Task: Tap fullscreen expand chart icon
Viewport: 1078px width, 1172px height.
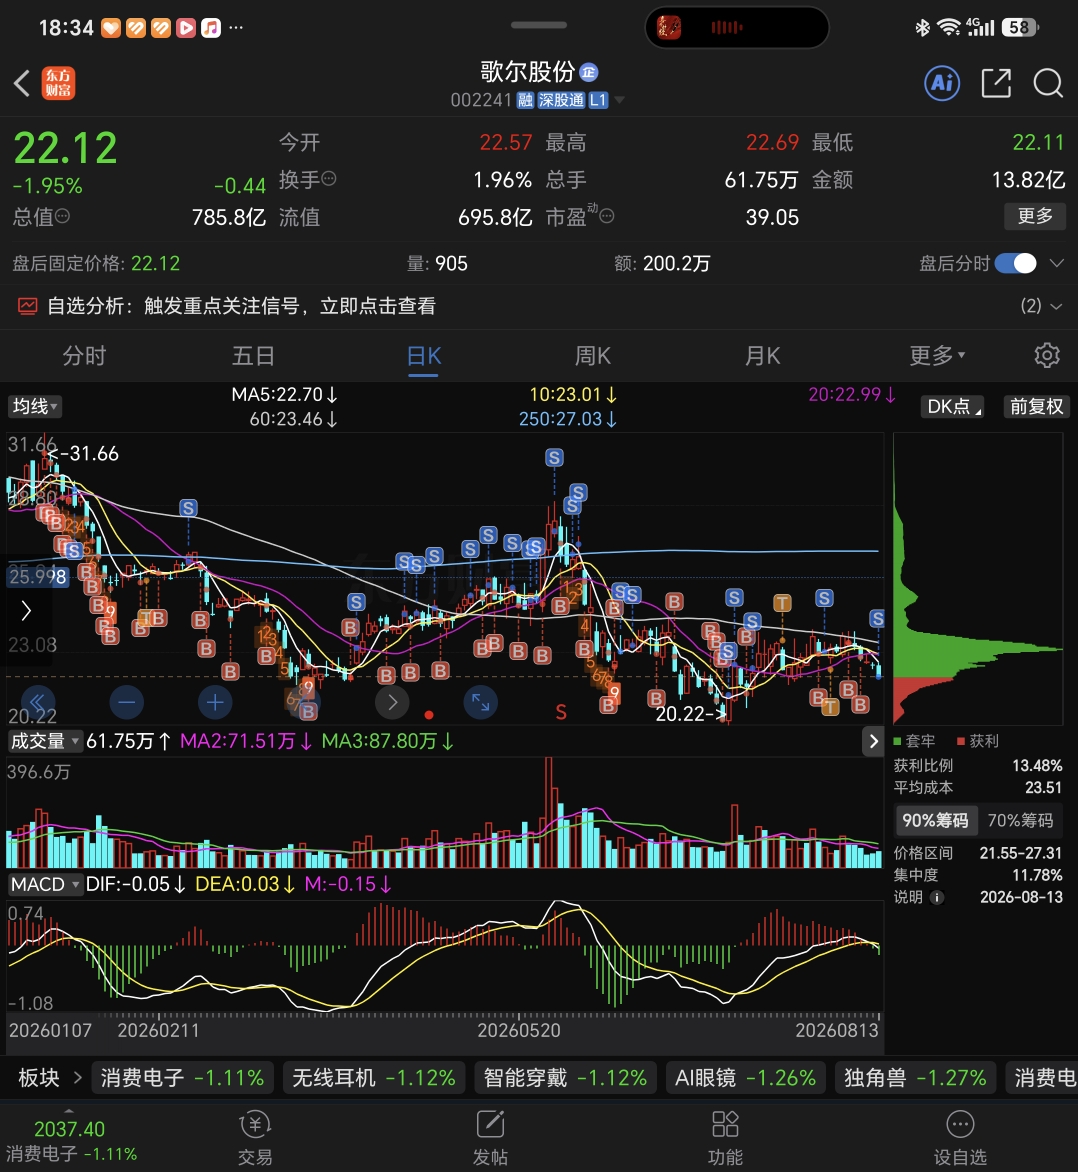Action: 481,703
